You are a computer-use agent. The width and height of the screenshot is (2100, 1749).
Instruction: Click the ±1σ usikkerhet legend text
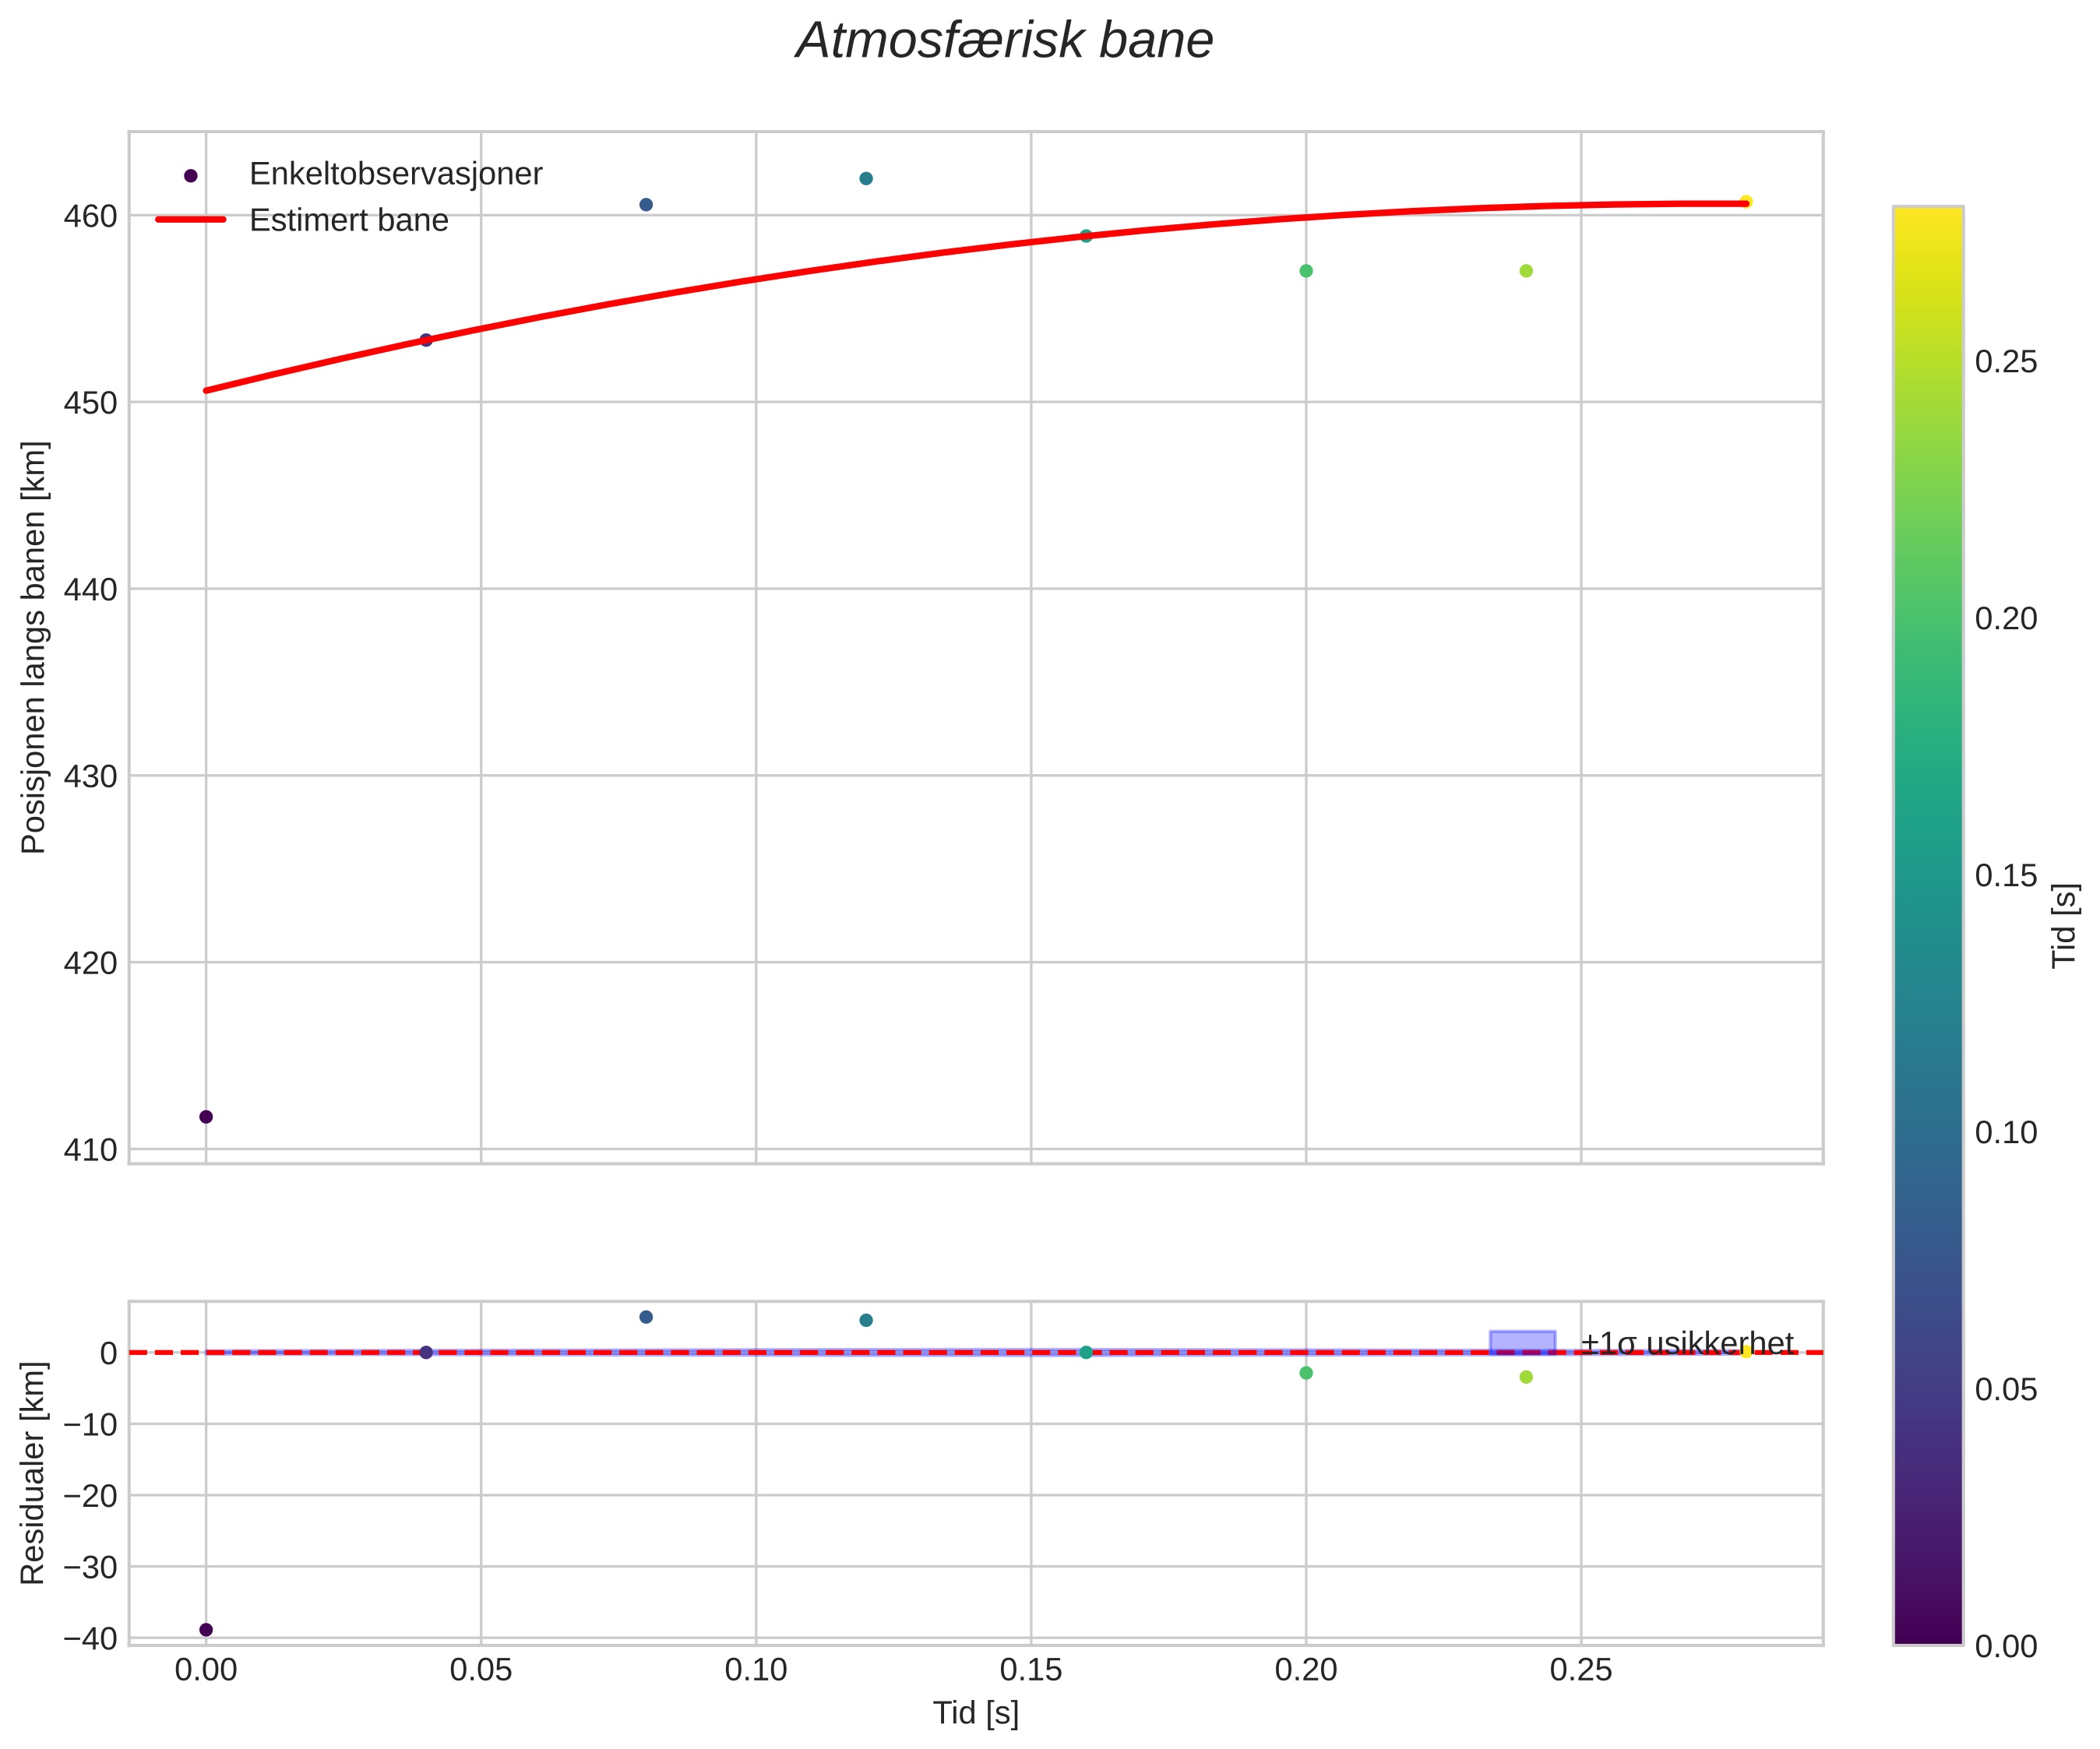[x=1687, y=1343]
